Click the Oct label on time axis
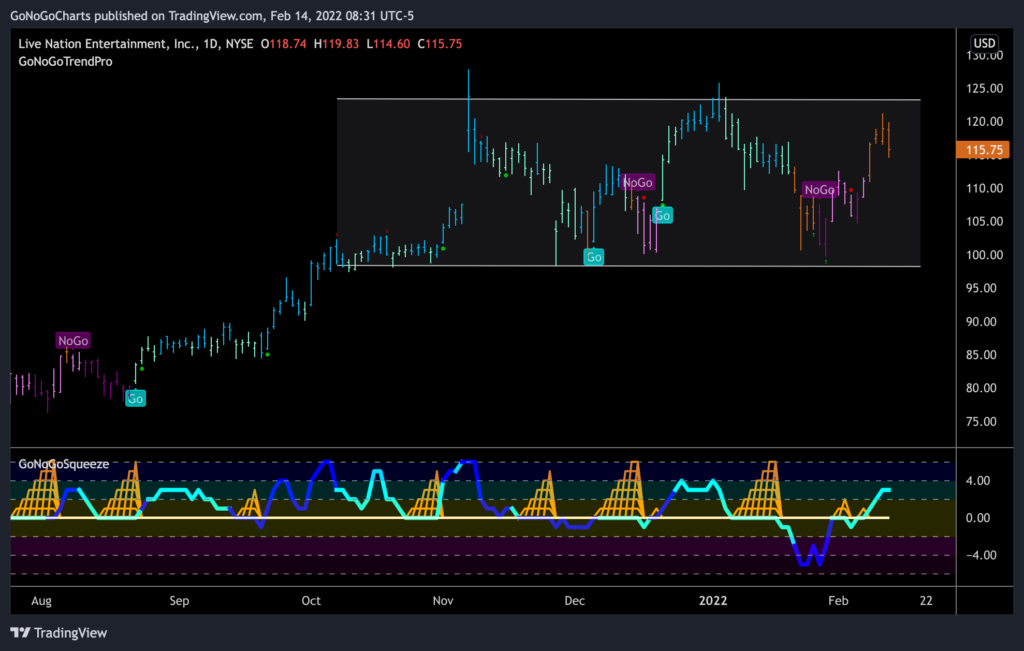1024x651 pixels. click(311, 601)
